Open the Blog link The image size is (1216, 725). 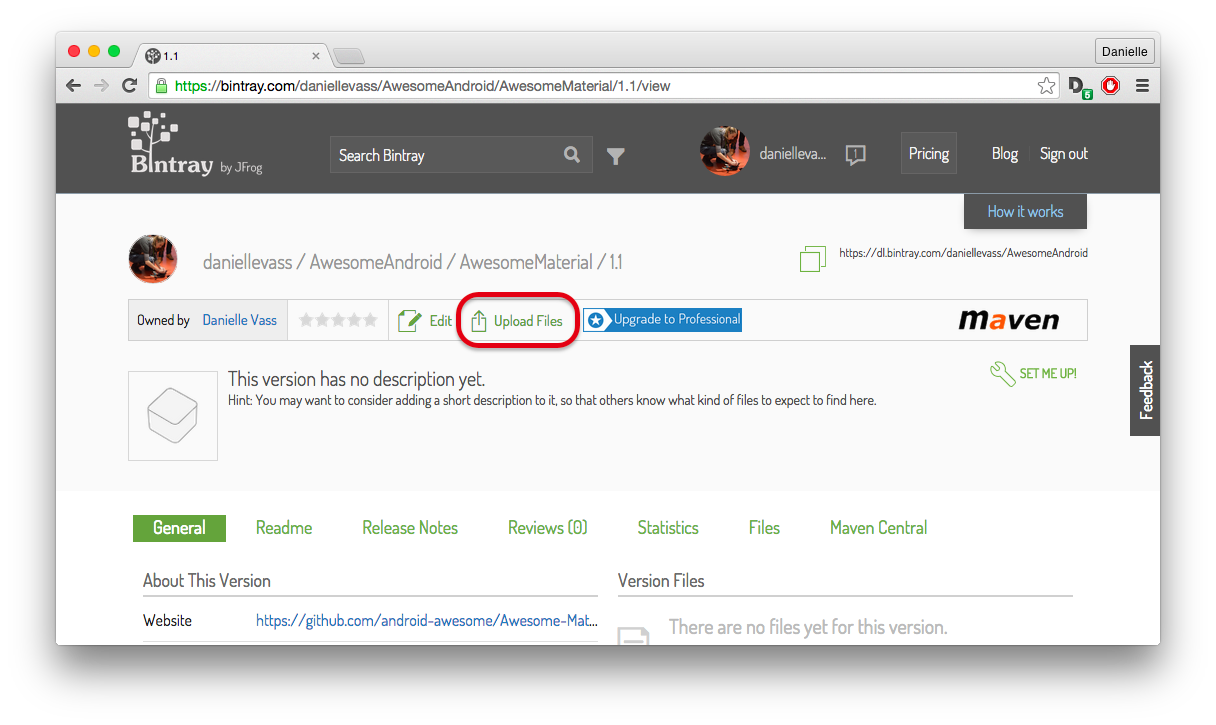1005,154
